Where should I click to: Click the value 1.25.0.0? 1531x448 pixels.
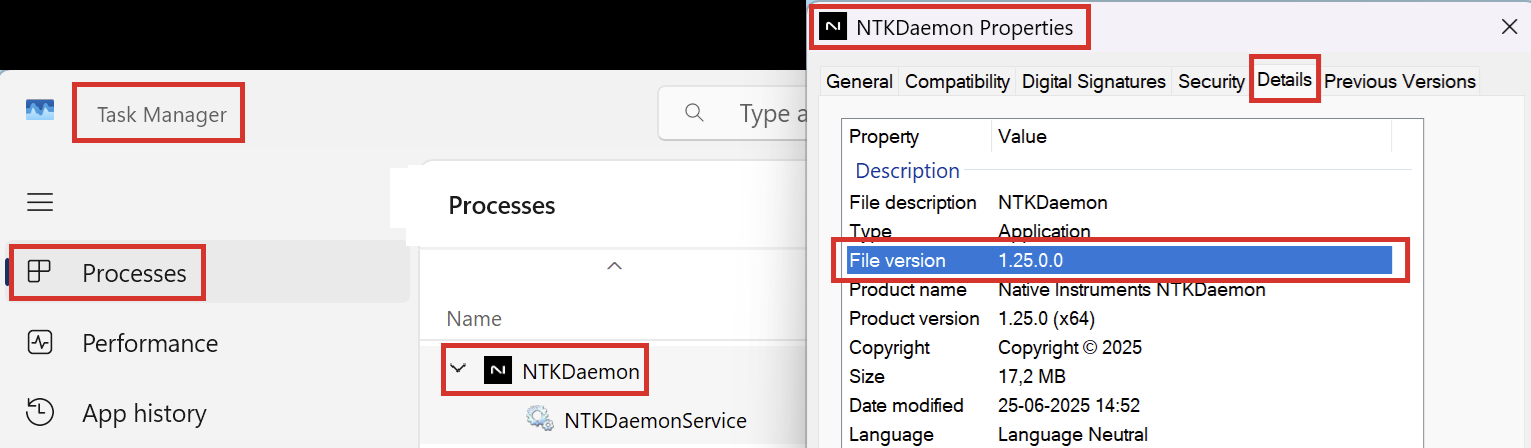(1030, 260)
